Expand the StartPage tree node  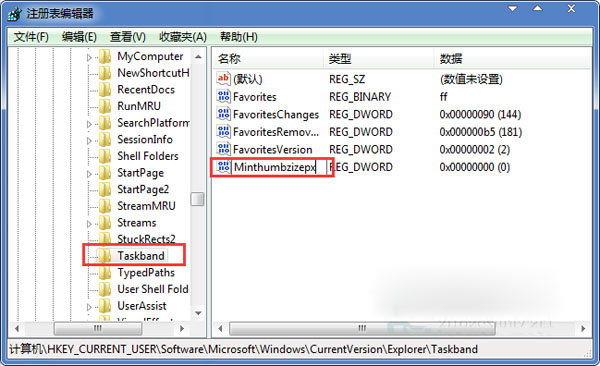[89, 174]
